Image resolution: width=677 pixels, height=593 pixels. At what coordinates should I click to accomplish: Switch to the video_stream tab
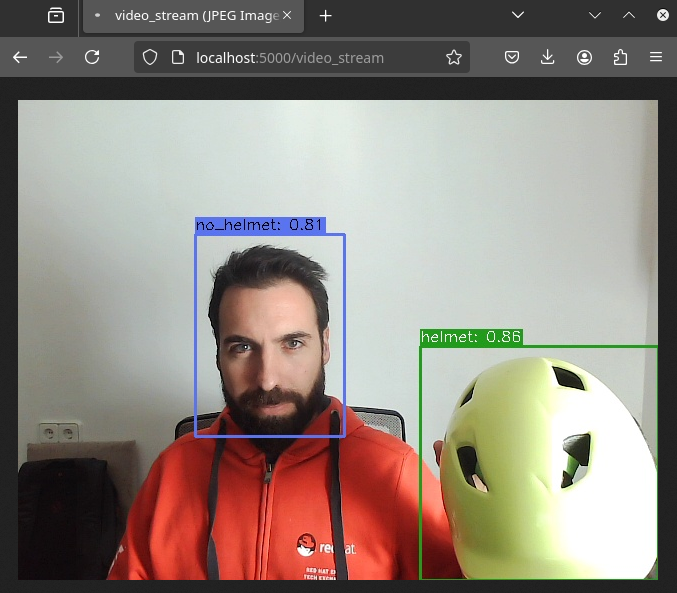[193, 16]
